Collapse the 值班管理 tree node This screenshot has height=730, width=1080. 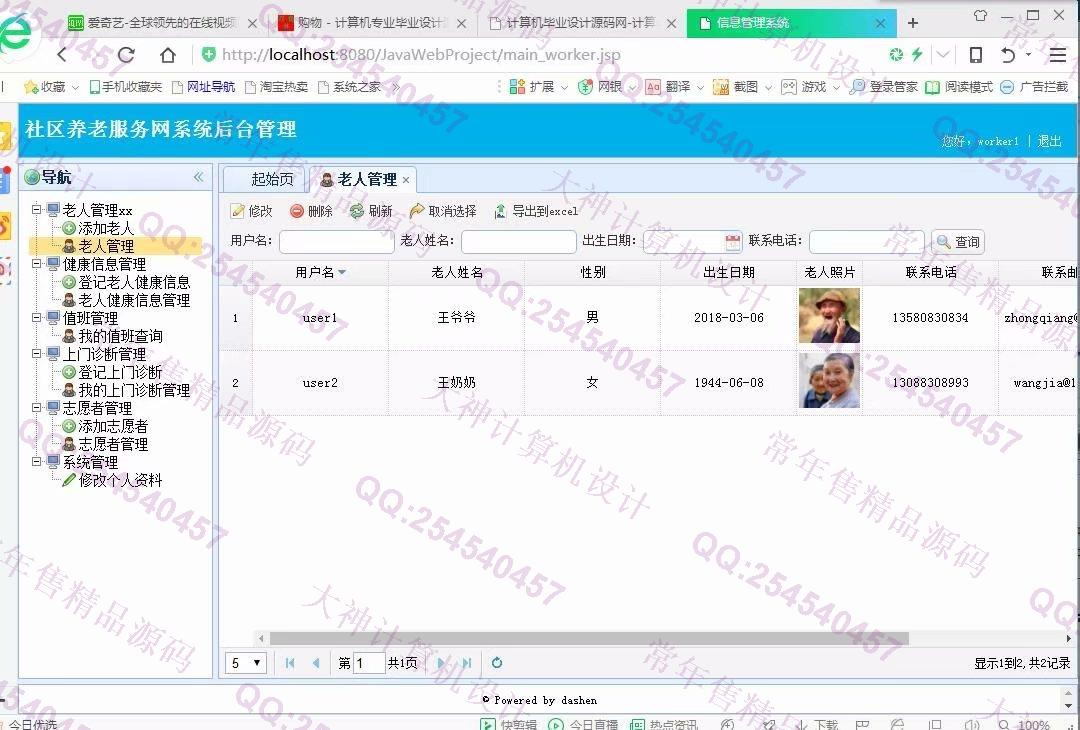tap(37, 317)
